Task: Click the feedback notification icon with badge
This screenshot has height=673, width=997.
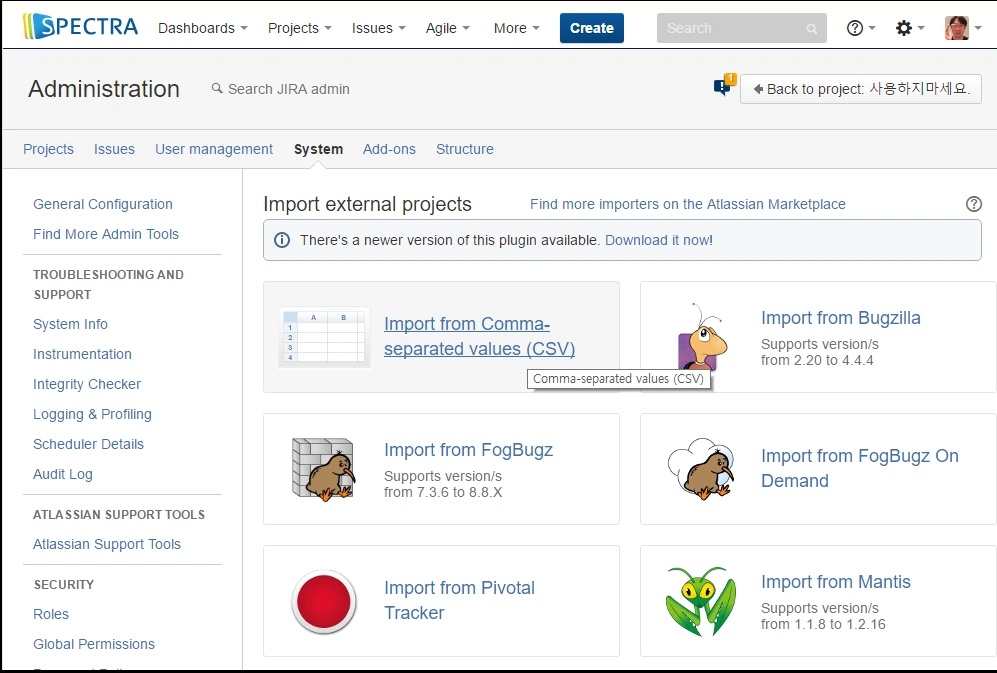Action: [x=724, y=85]
